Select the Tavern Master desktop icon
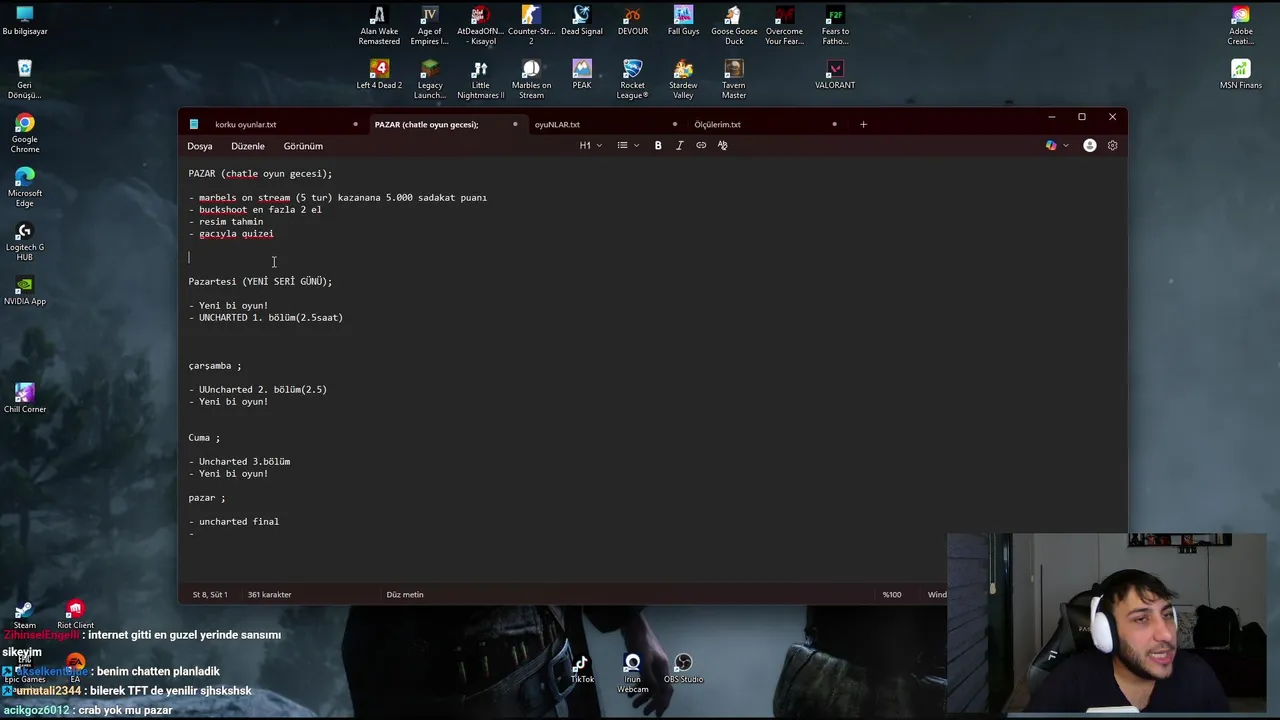The image size is (1280, 720). [734, 80]
